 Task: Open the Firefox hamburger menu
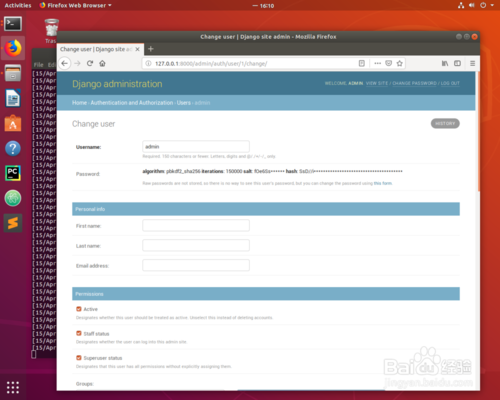pyautogui.click(x=472, y=63)
